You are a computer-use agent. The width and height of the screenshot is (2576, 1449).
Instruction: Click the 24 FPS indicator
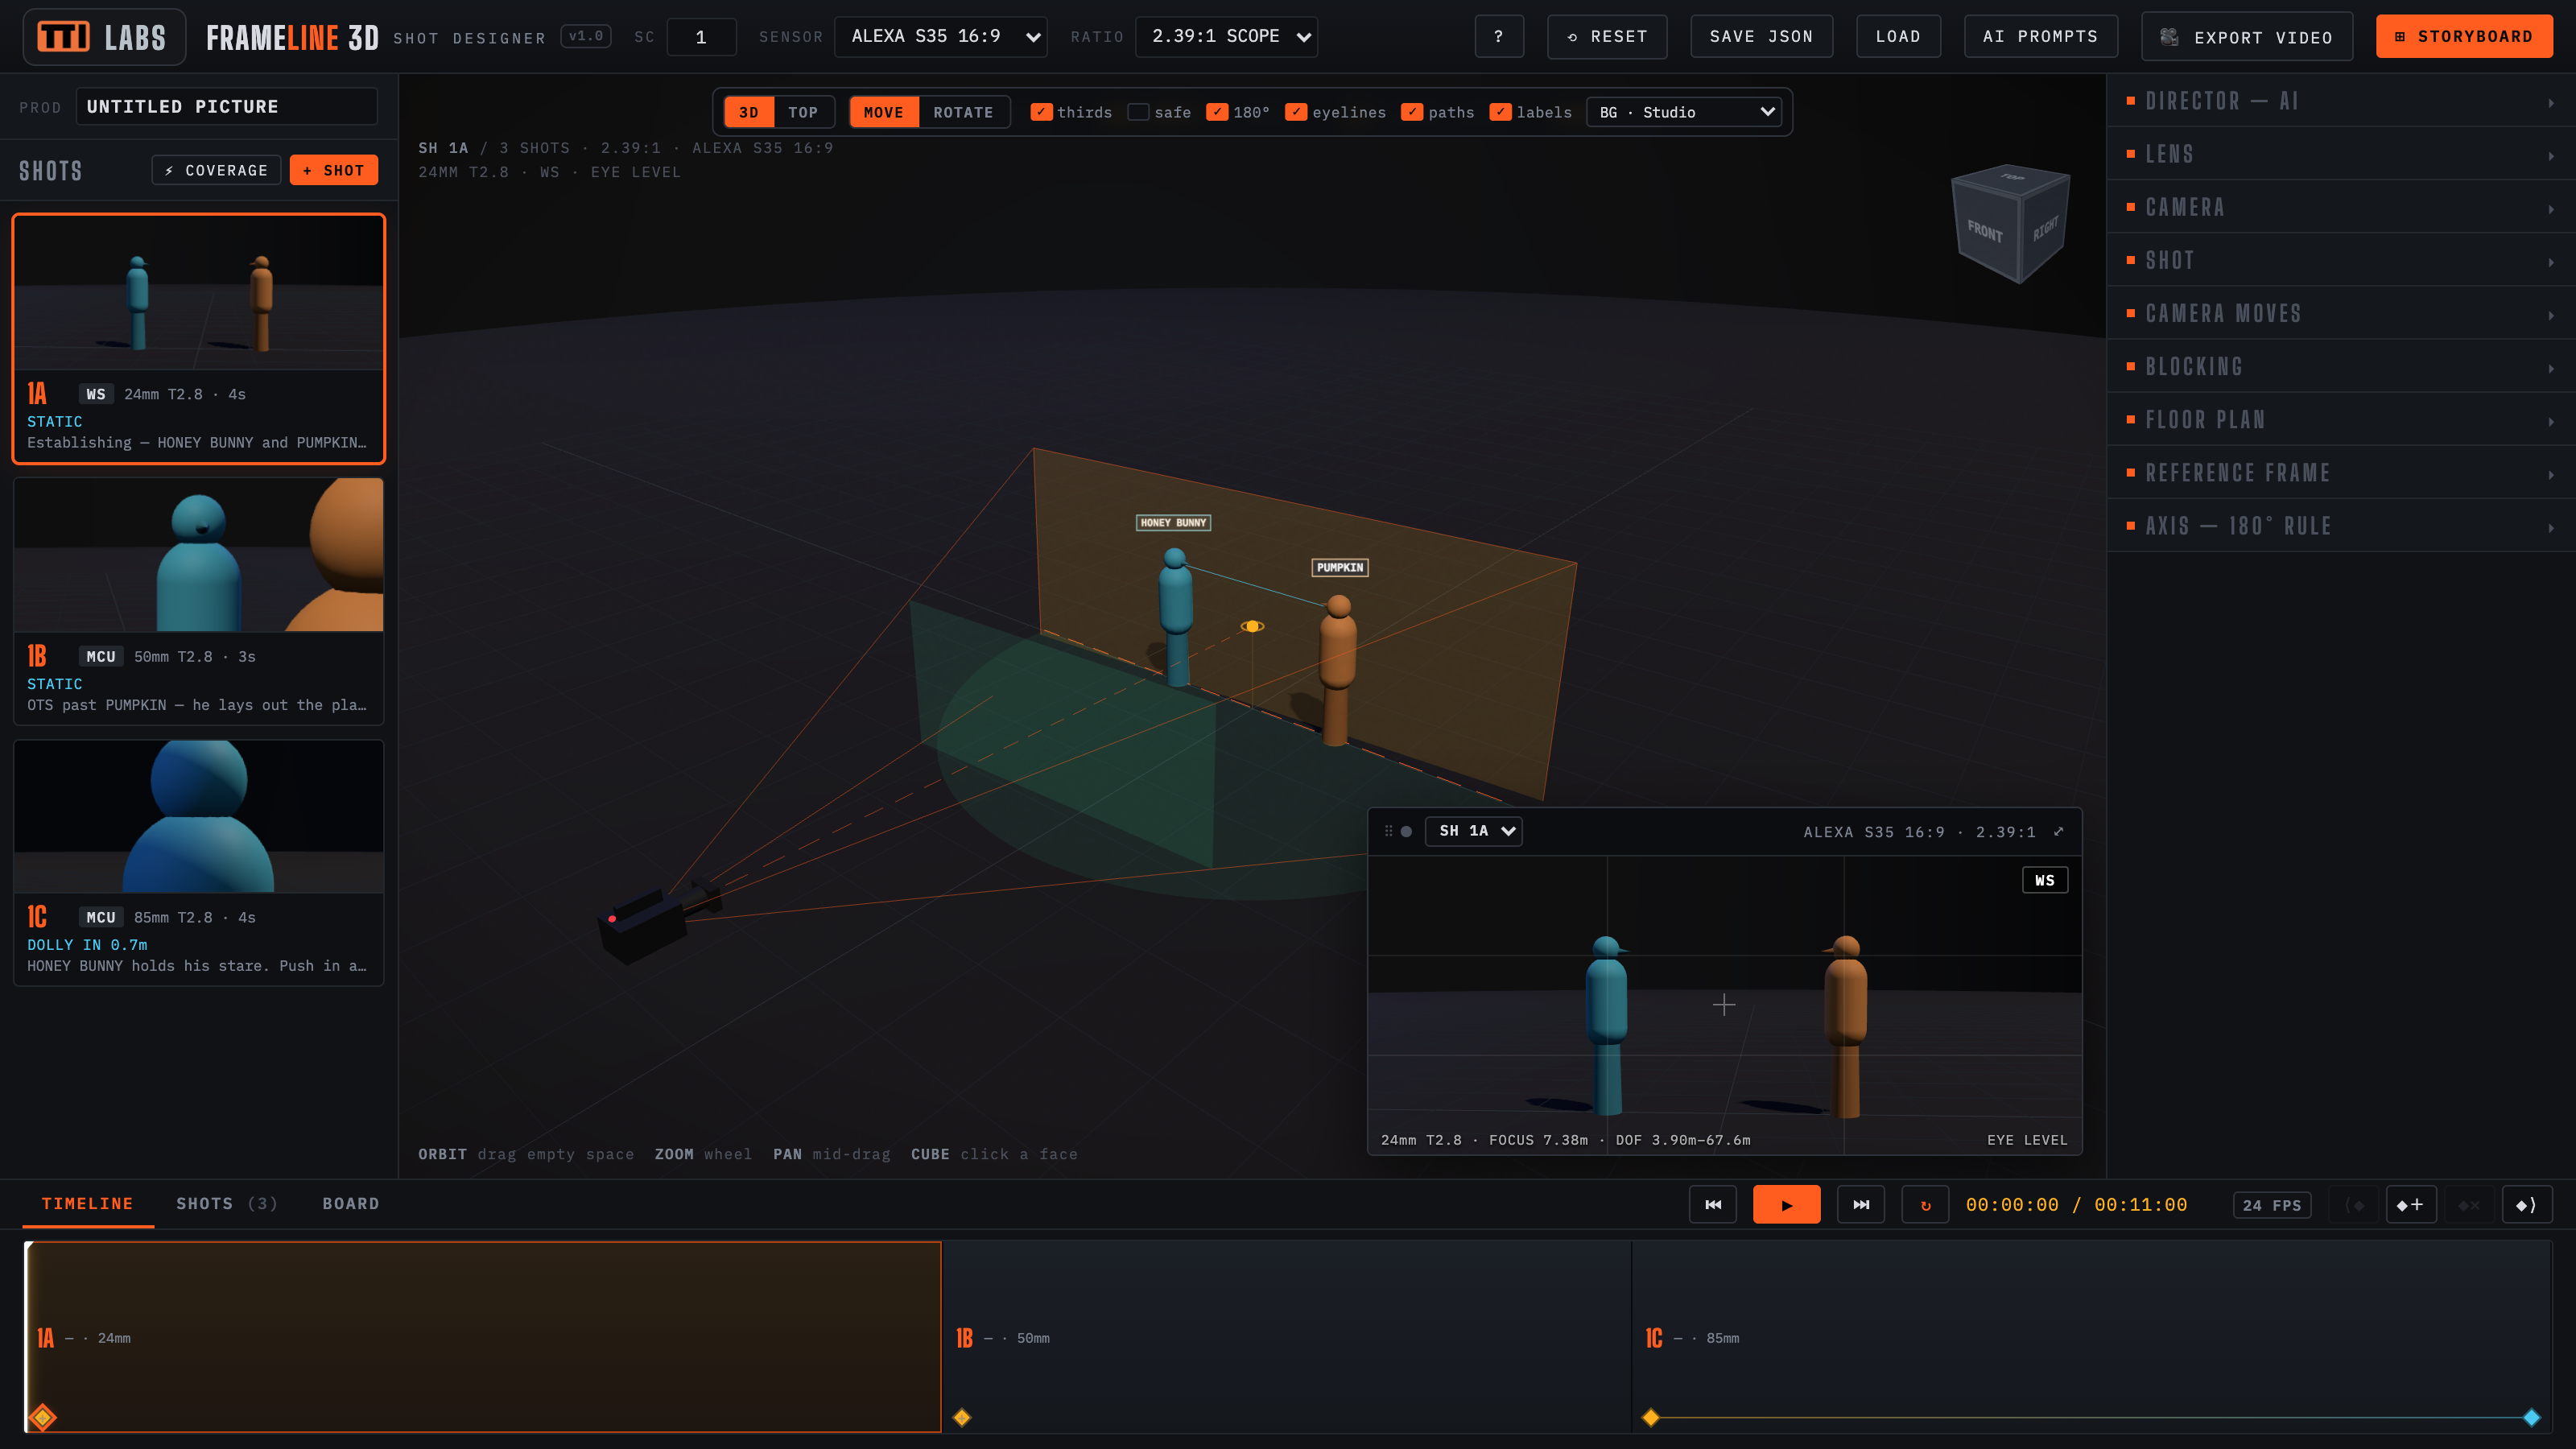click(x=2272, y=1205)
